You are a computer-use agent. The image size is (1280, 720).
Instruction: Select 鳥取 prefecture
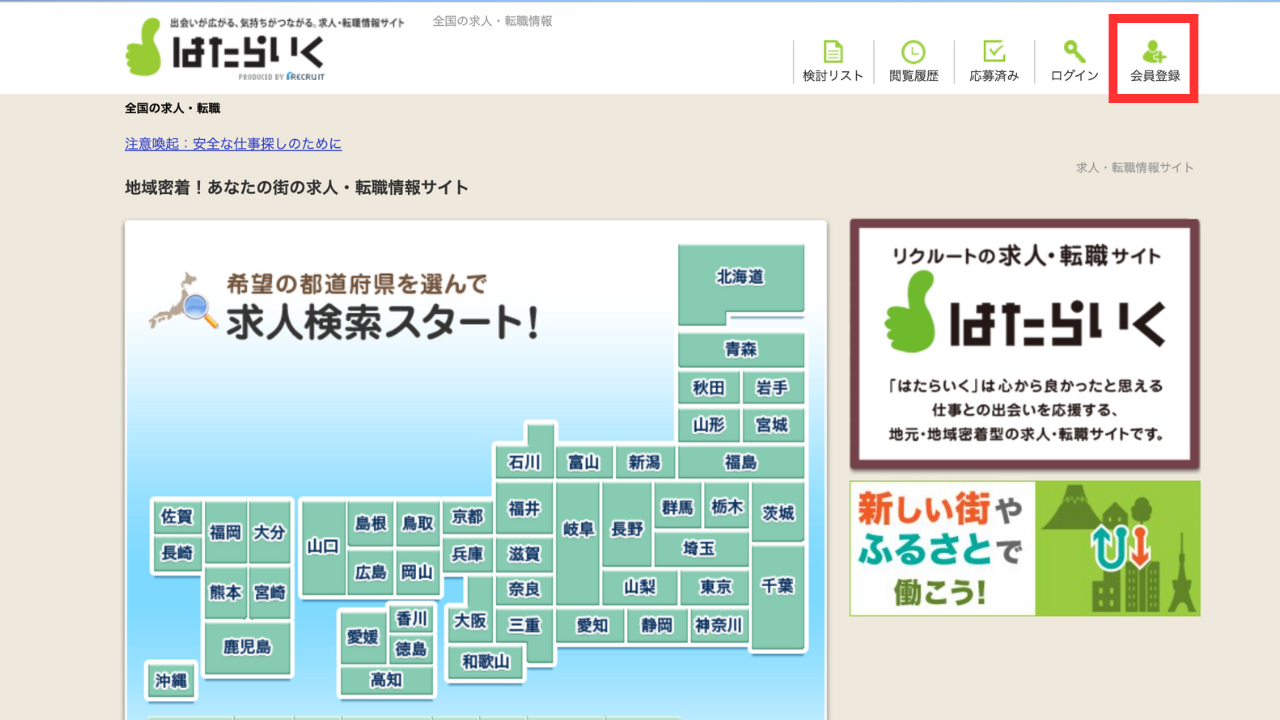[418, 524]
